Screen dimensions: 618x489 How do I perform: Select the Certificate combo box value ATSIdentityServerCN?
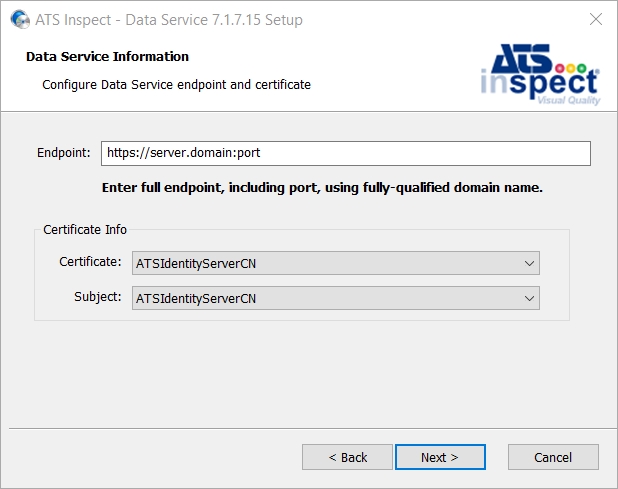click(335, 263)
